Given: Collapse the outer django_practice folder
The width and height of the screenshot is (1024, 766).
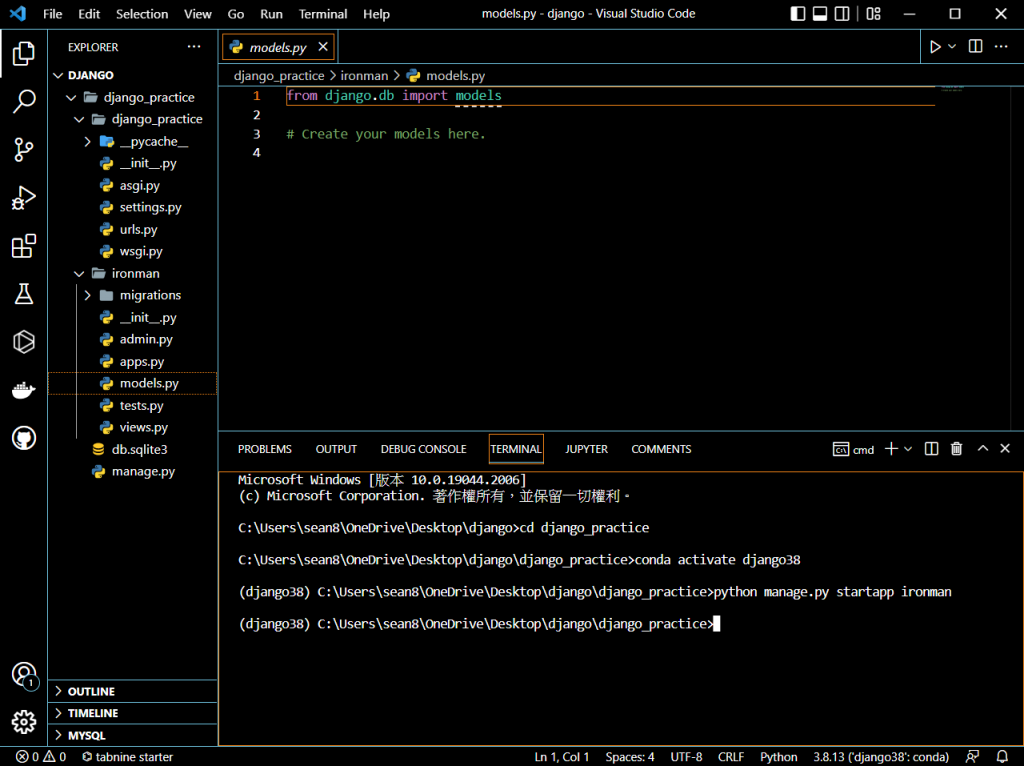Looking at the screenshot, I should [71, 97].
